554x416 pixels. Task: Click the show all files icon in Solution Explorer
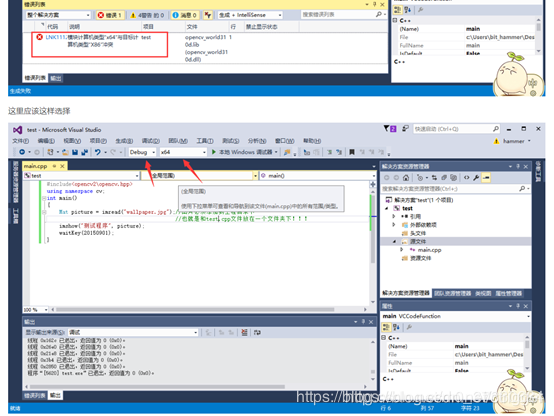(454, 178)
